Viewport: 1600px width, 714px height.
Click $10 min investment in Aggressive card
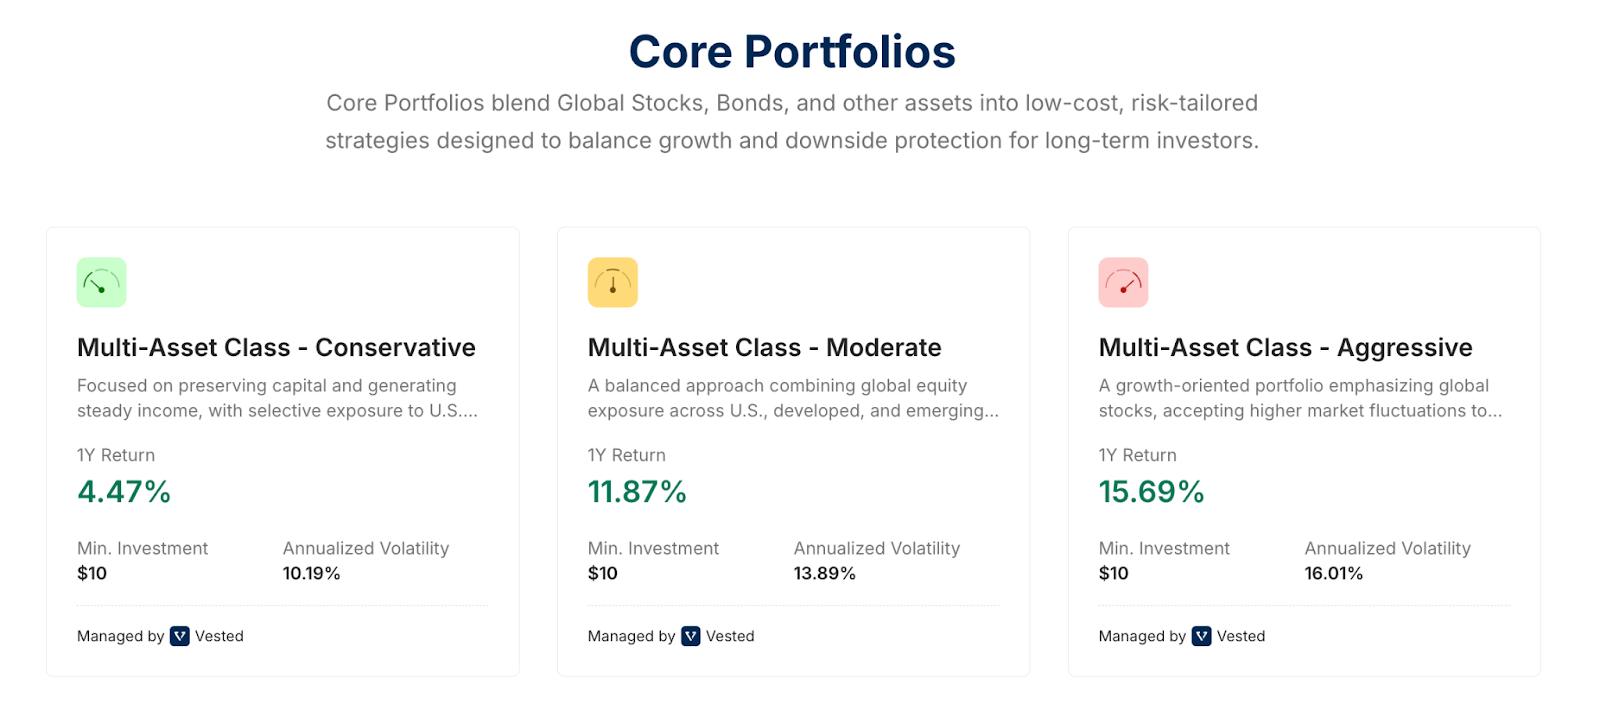pyautogui.click(x=1113, y=573)
